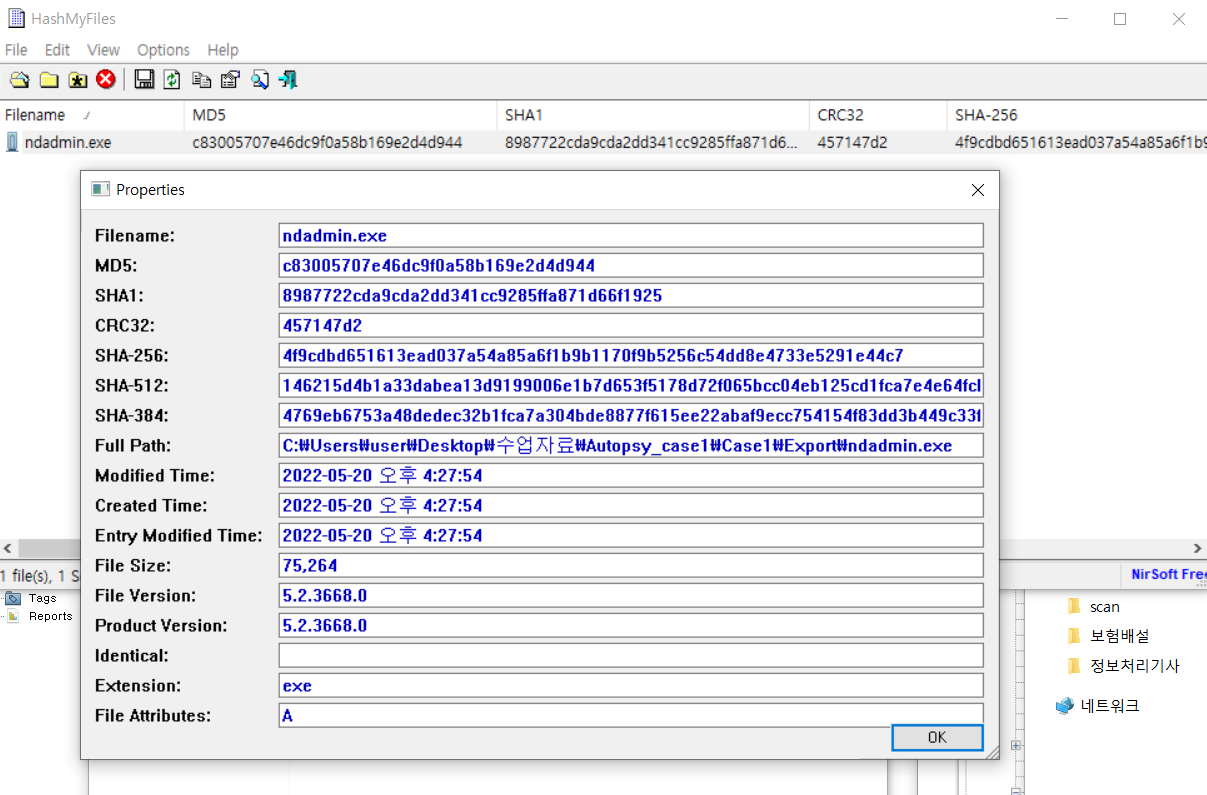Select the ndadmin.exe row in file list

coord(603,143)
